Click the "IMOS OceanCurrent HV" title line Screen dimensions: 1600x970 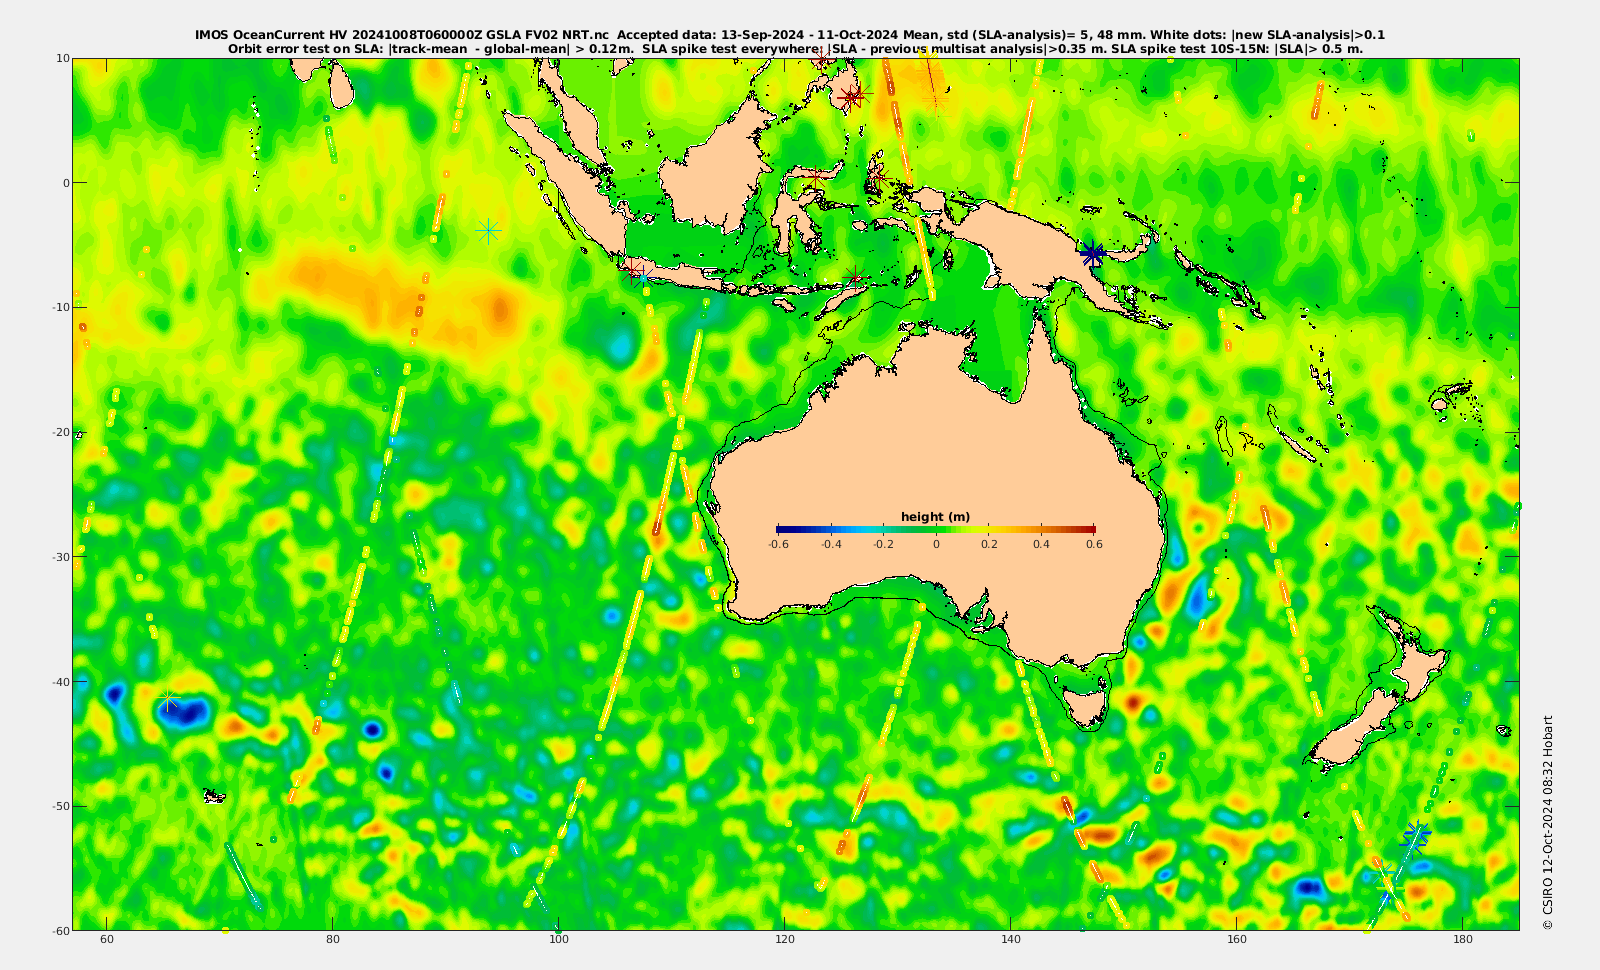[x=790, y=35]
